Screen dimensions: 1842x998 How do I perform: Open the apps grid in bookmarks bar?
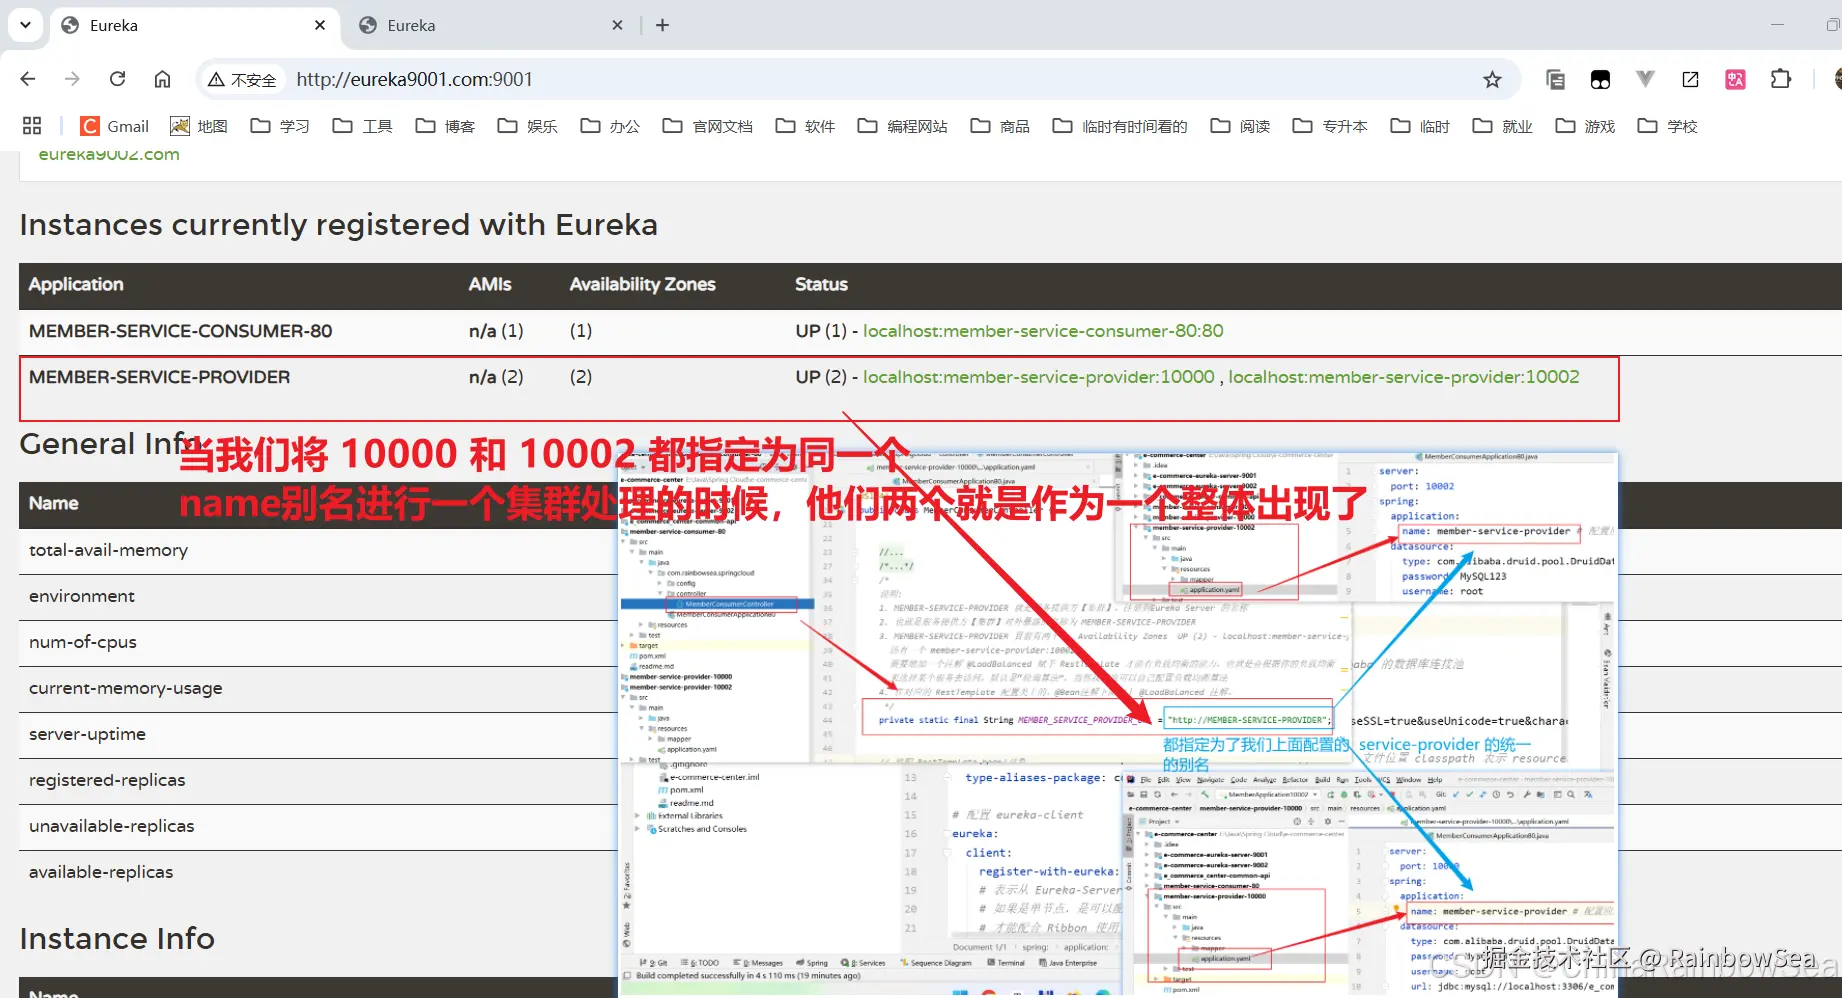pos(32,126)
